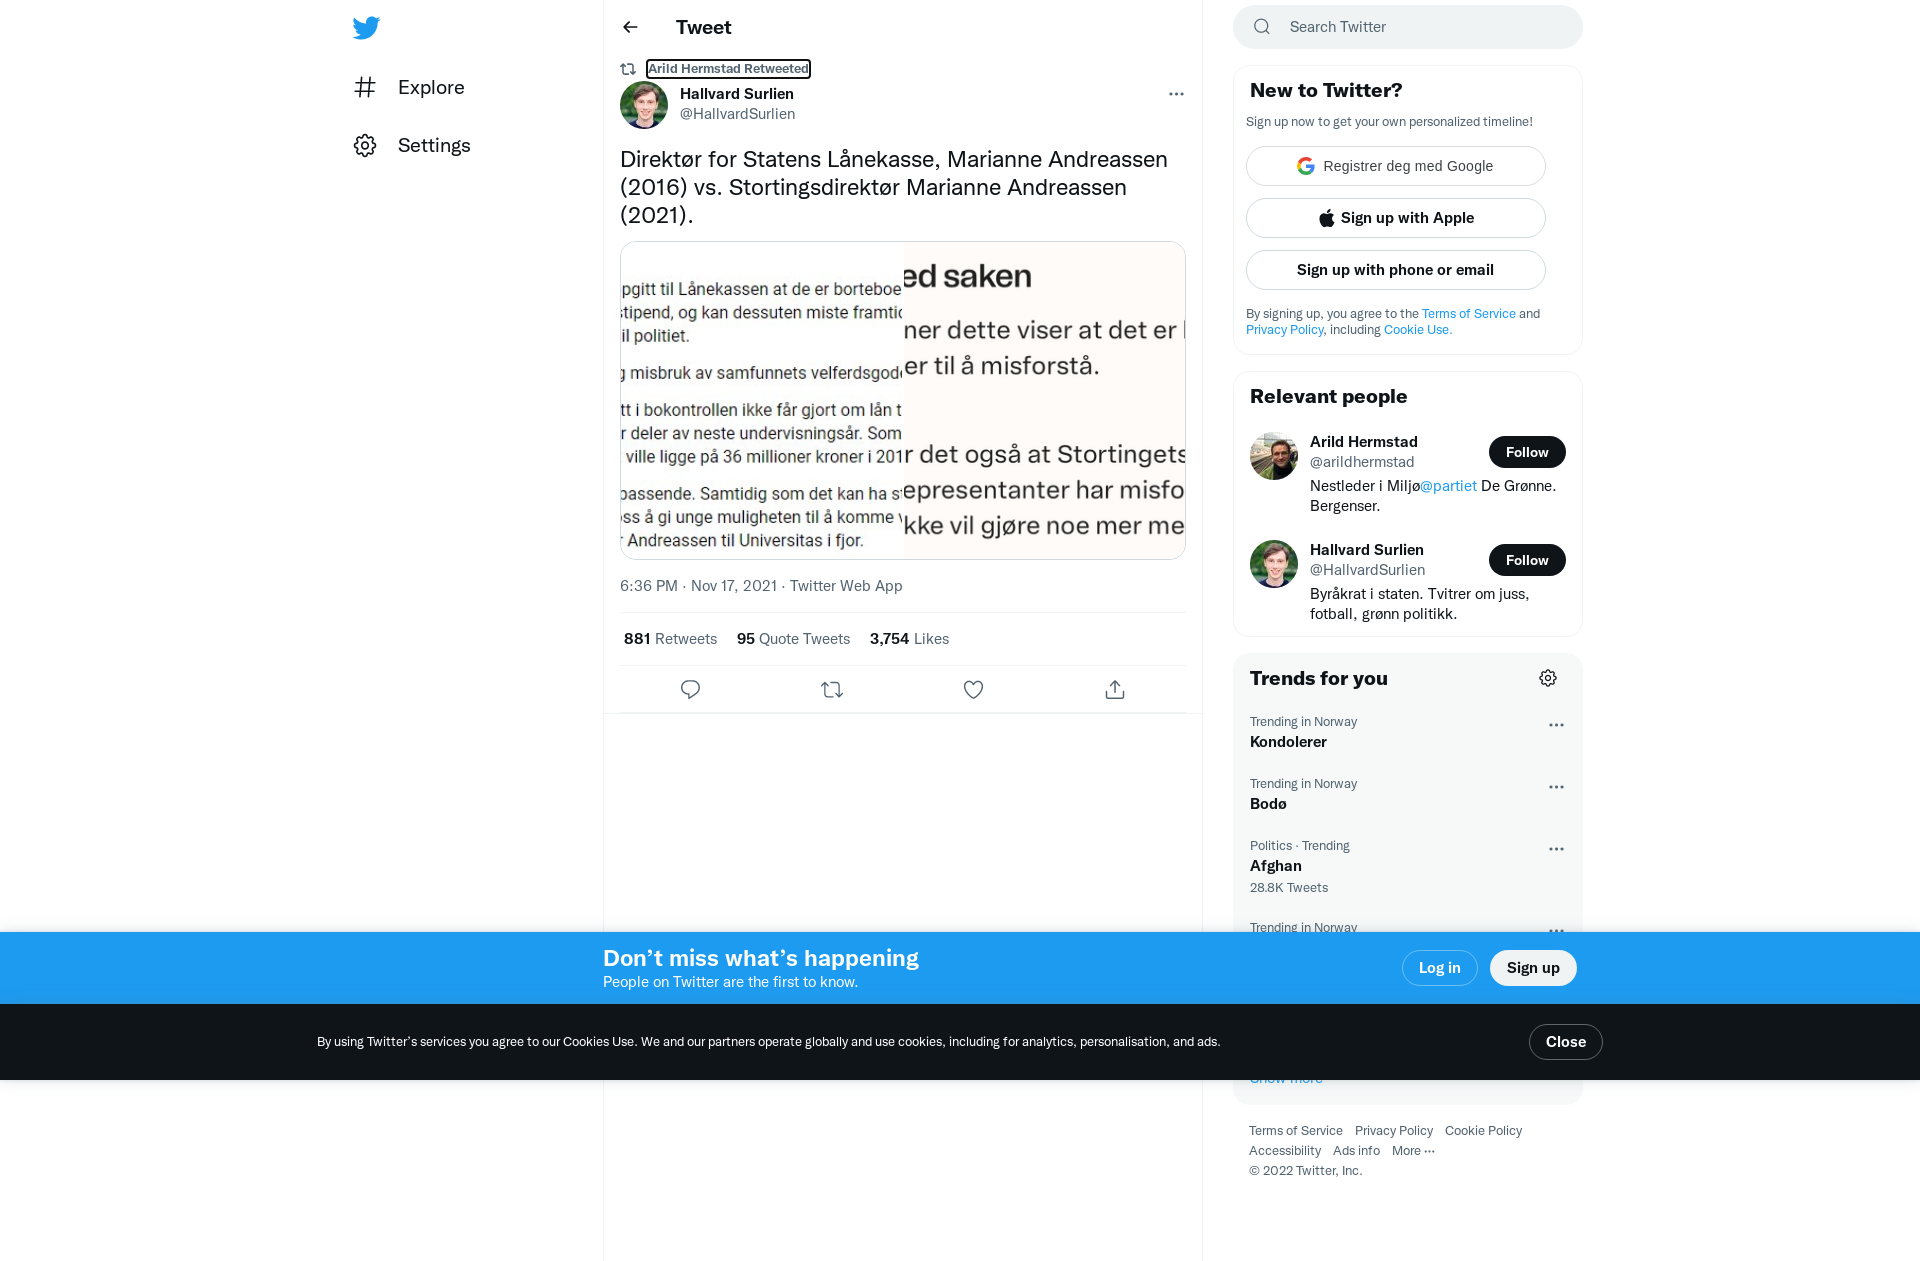Screen dimensions: 1920x1261
Task: Expand the More footer links menu
Action: click(x=1413, y=1151)
